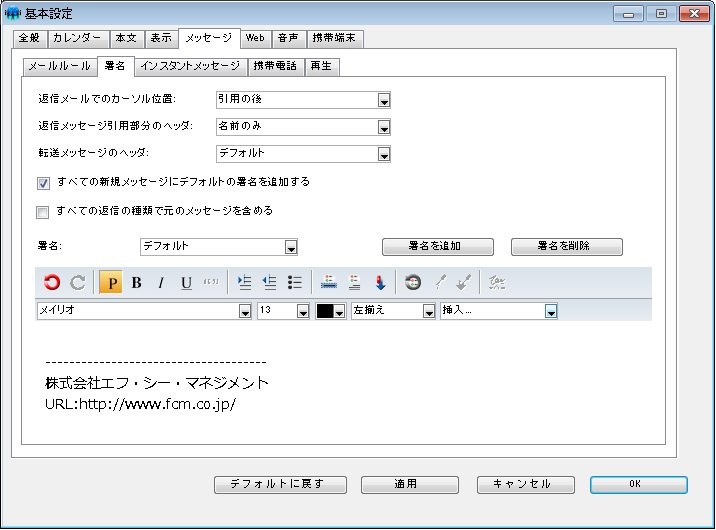Screen dimensions: 716x530
Task: Select the 署名 sub-tab
Action: tap(115, 66)
